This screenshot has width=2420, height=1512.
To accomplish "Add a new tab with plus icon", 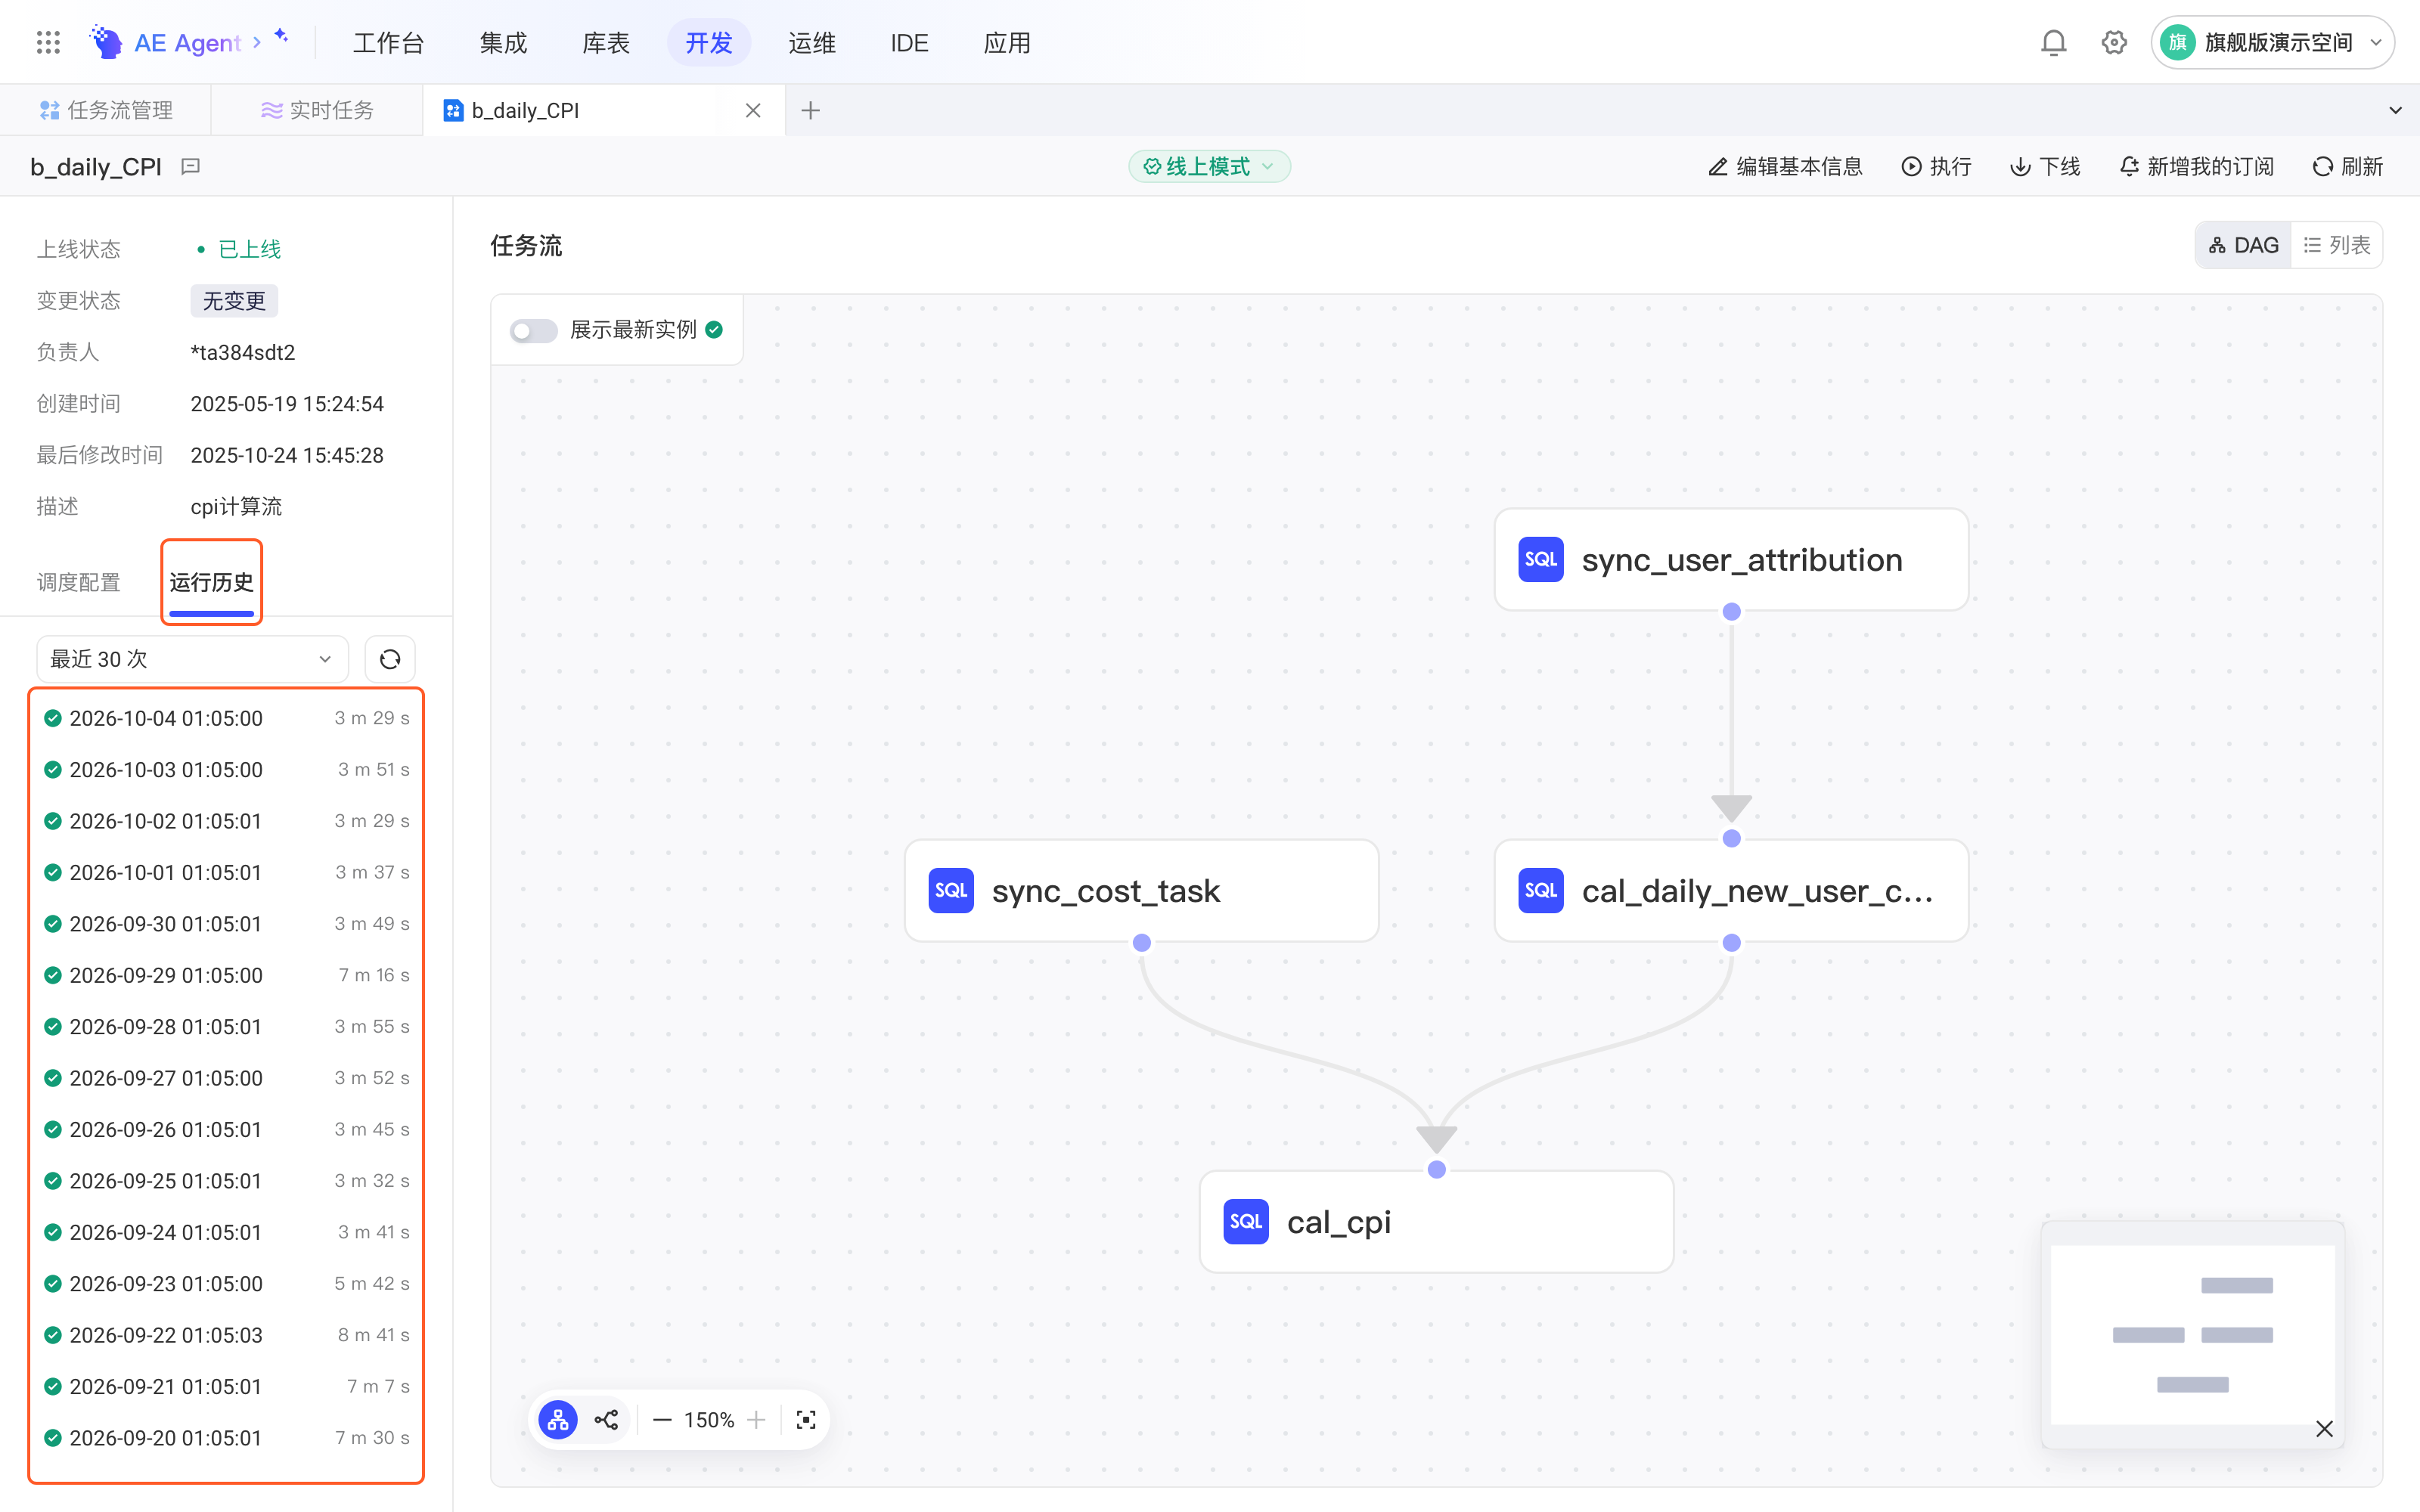I will 811,110.
